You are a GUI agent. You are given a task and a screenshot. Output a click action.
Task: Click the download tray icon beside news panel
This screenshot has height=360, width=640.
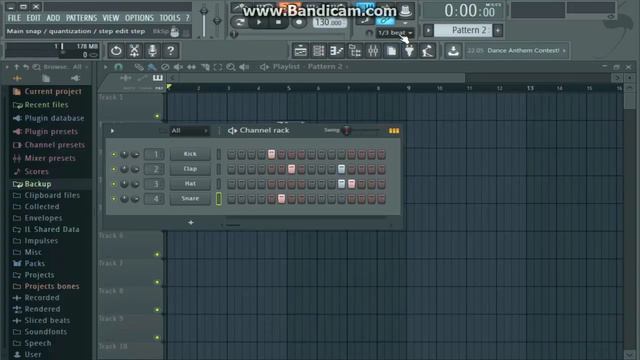[453, 51]
